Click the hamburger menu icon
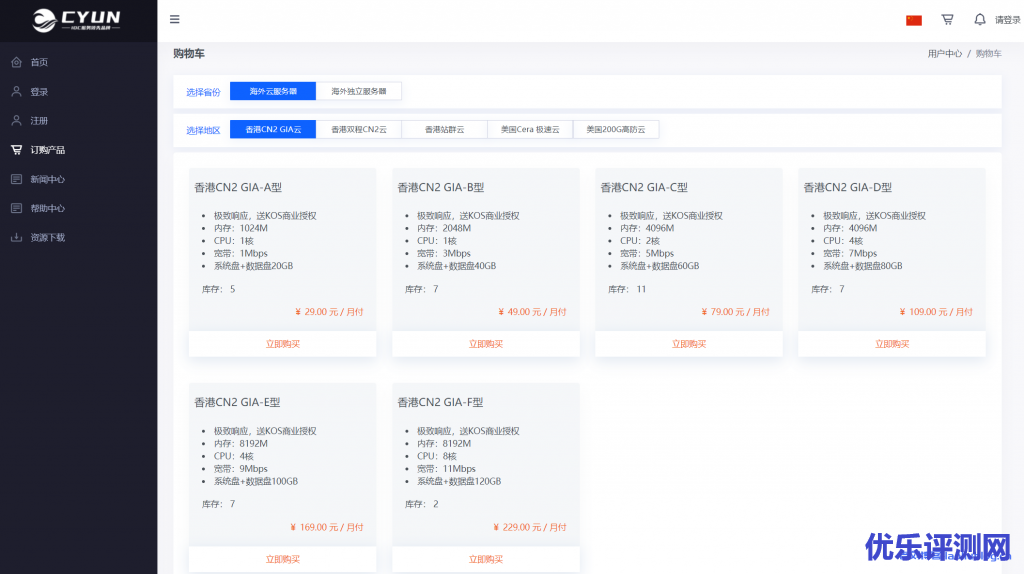The width and height of the screenshot is (1024, 574). click(175, 19)
